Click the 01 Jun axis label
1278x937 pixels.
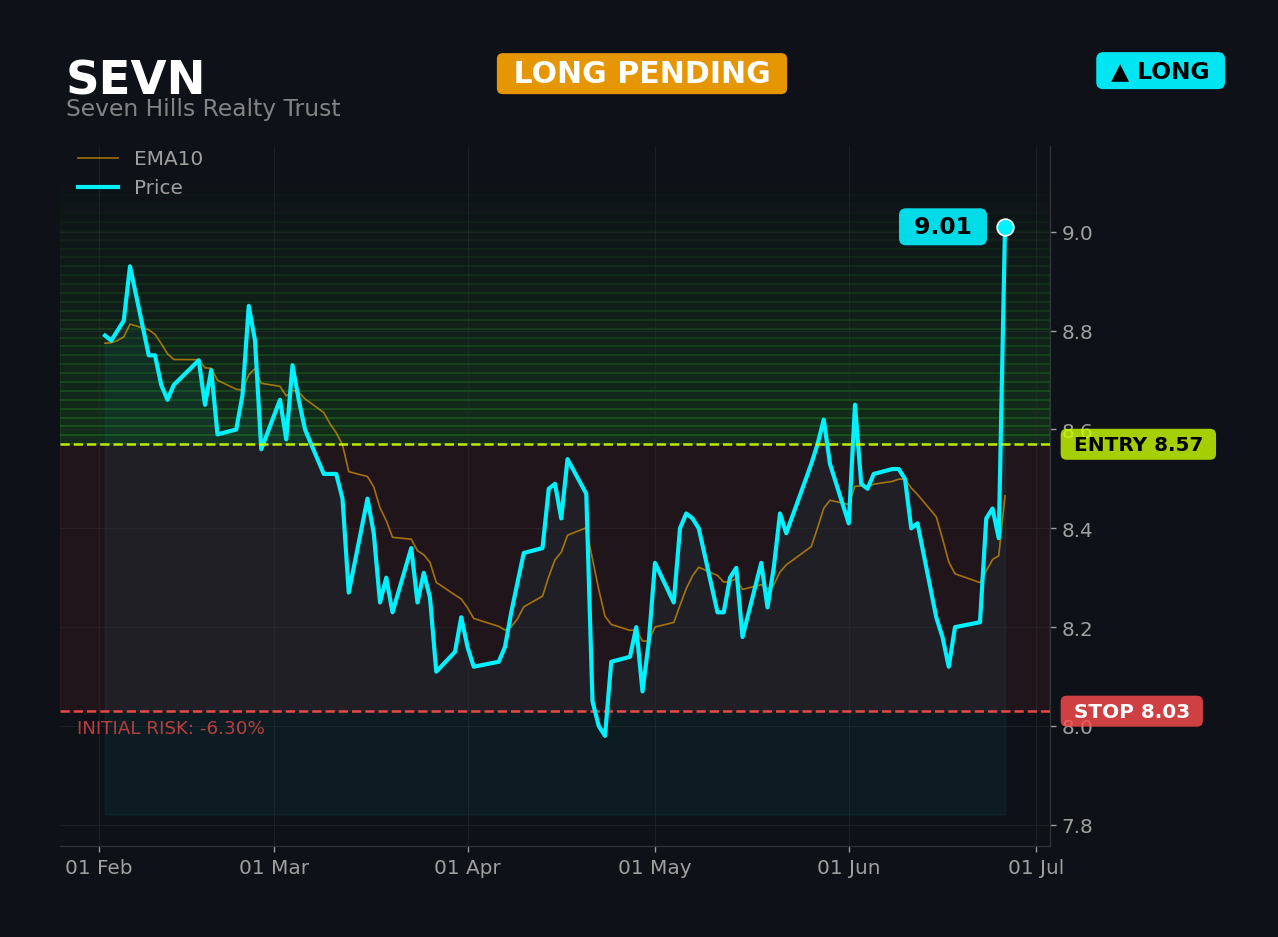(849, 868)
